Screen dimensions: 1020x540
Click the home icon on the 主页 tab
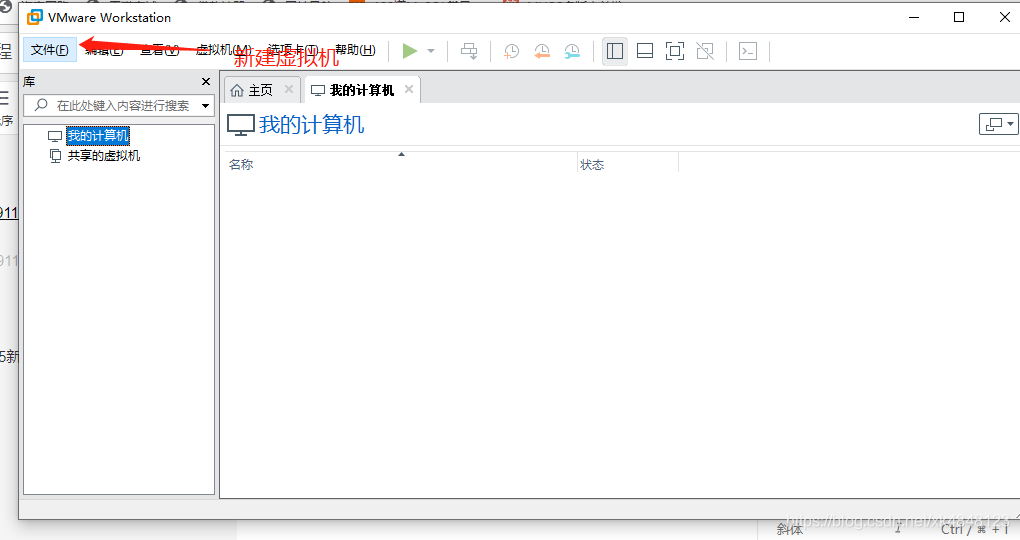pos(237,90)
